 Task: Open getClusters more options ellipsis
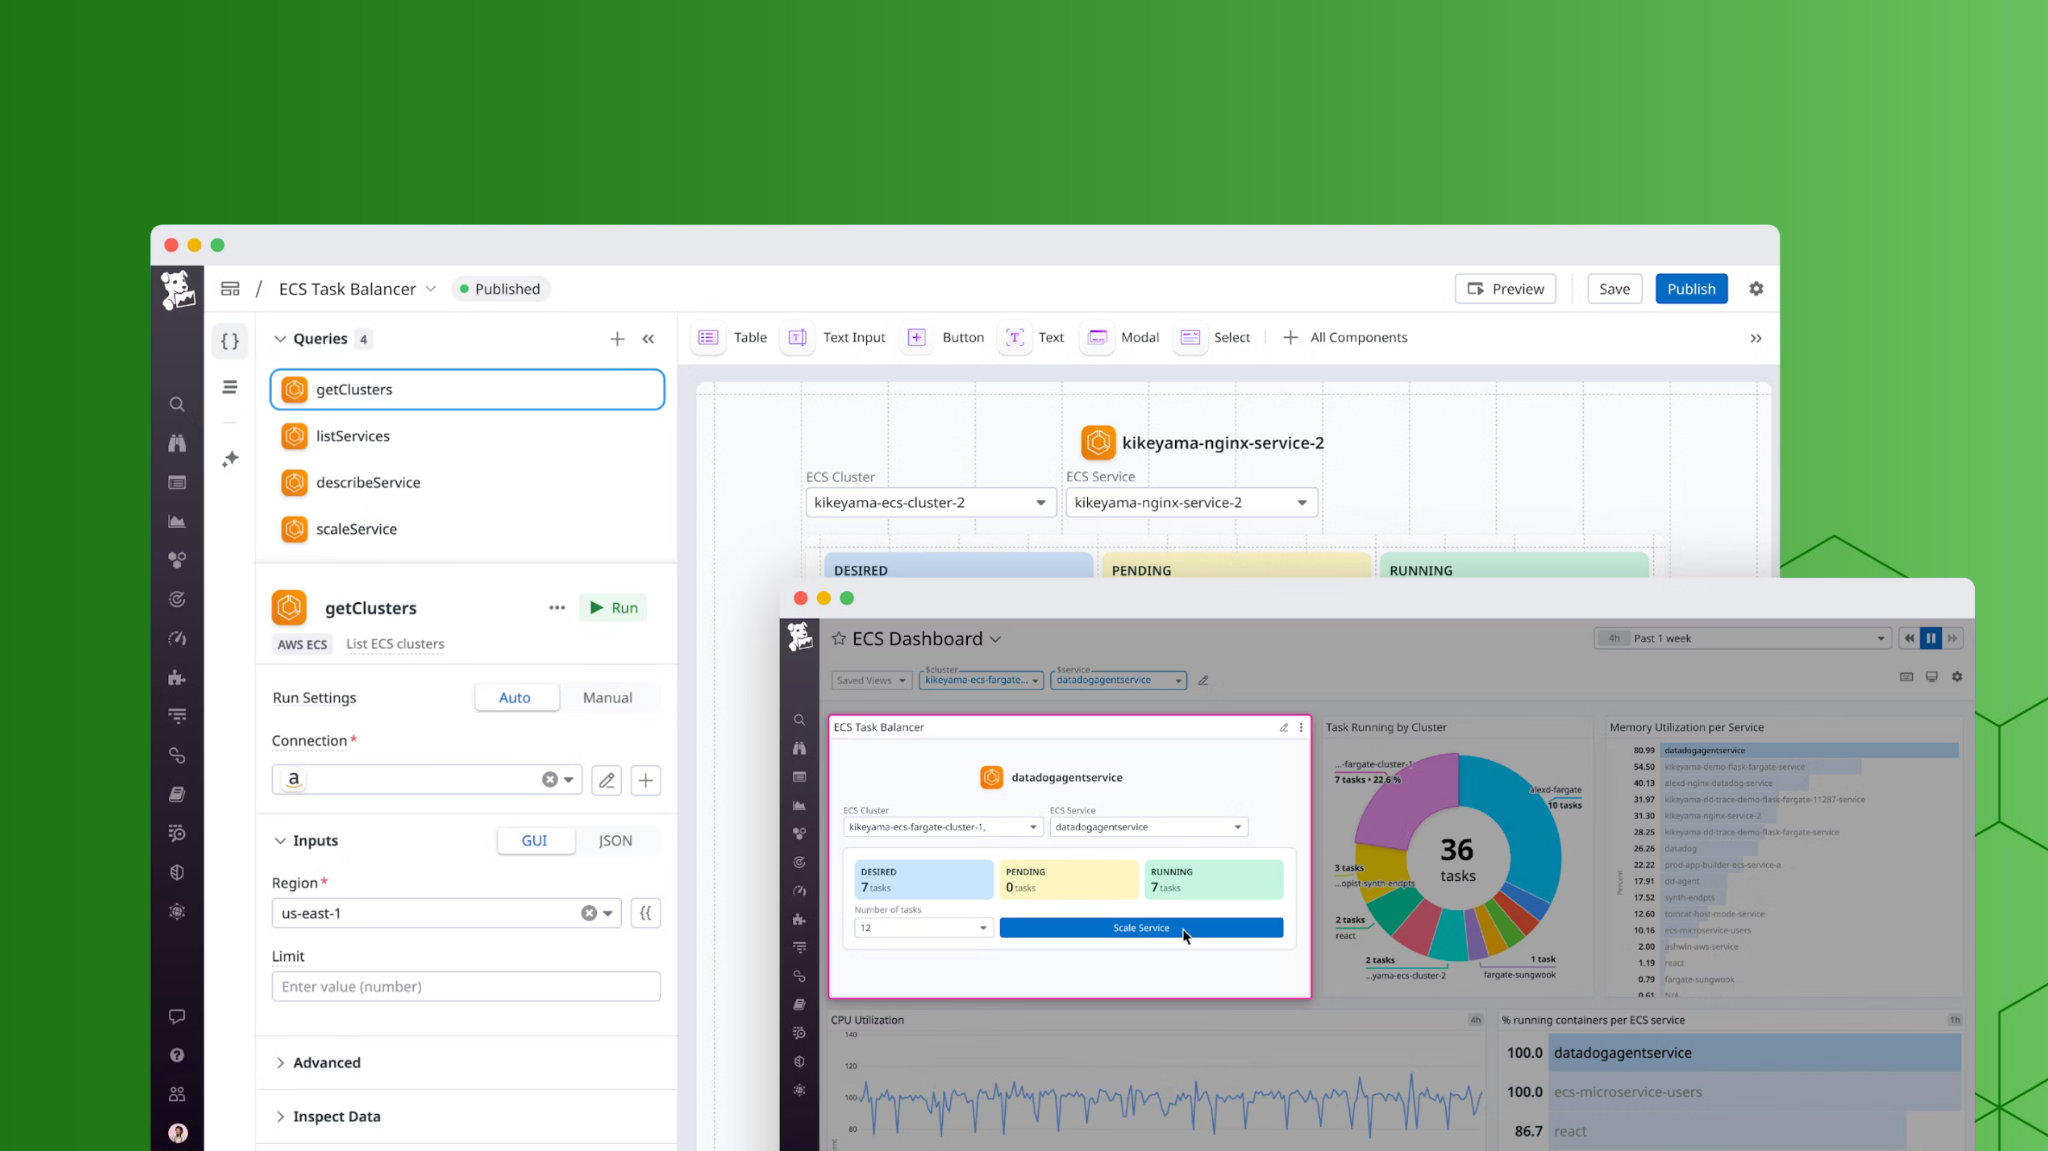[x=557, y=608]
